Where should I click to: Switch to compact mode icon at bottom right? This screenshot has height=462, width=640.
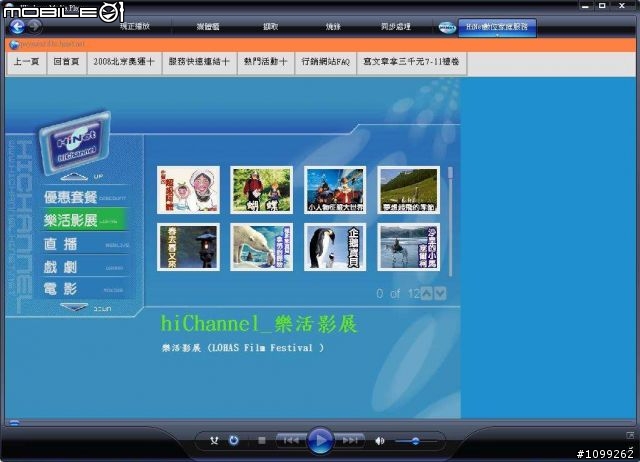click(631, 435)
